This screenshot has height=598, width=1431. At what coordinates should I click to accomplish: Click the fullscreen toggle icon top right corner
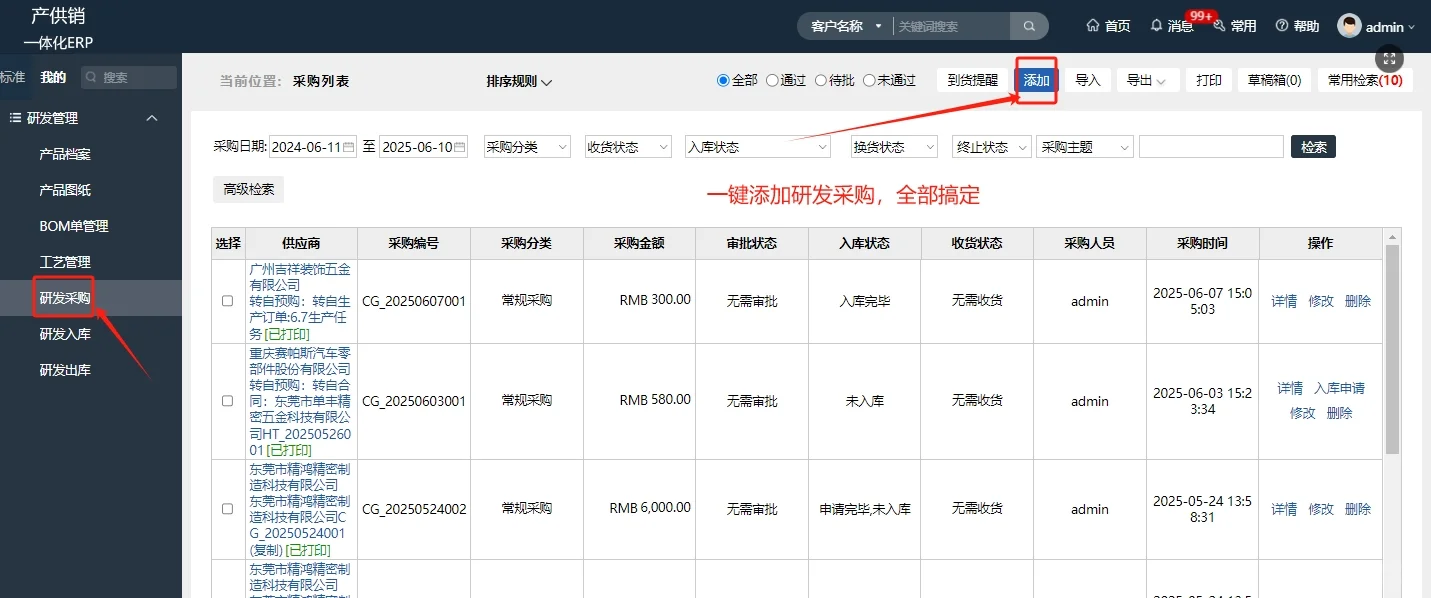1389,58
